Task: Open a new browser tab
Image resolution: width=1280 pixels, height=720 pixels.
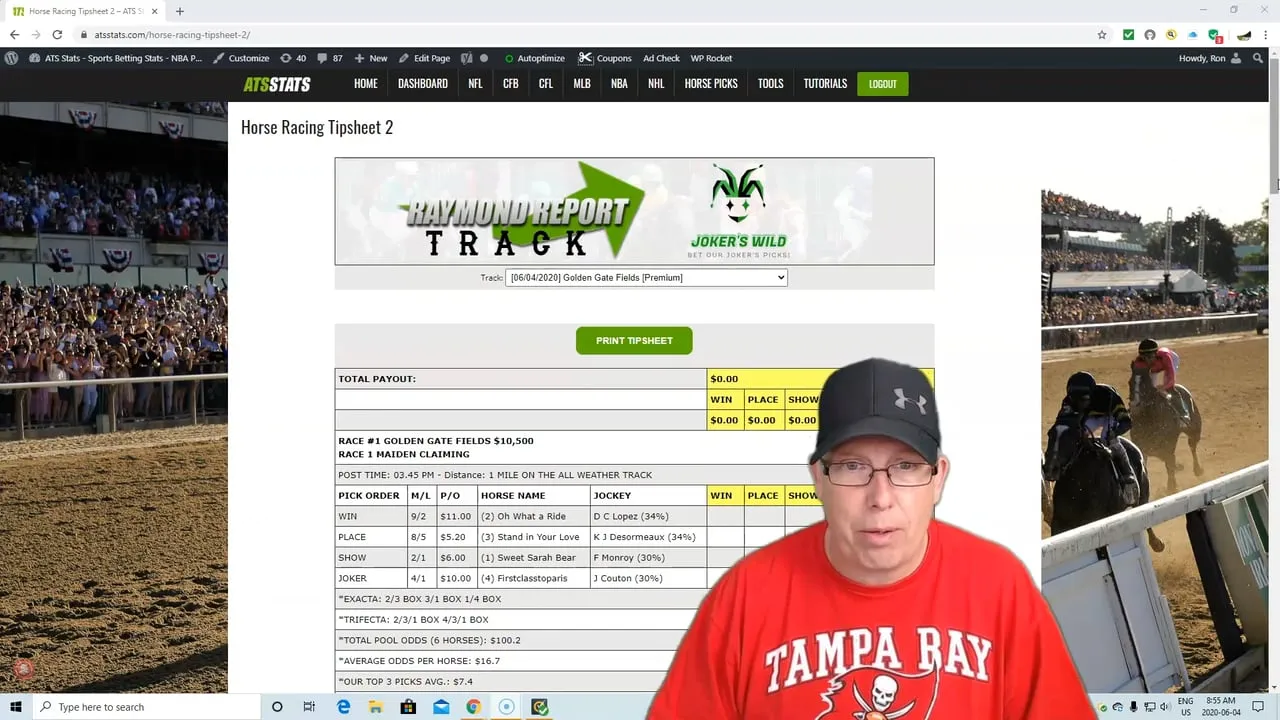Action: pos(180,11)
